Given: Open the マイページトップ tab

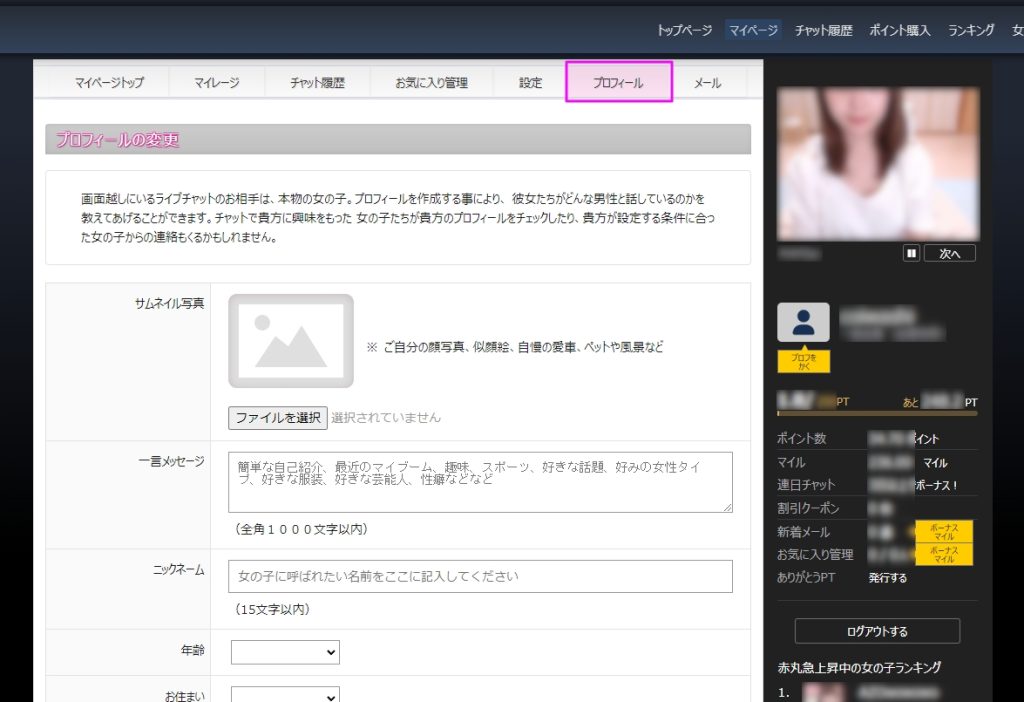Looking at the screenshot, I should pyautogui.click(x=109, y=83).
